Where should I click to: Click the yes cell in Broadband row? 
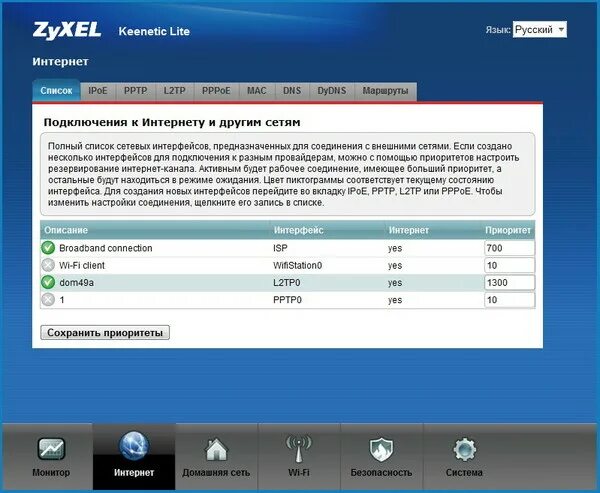[x=395, y=248]
